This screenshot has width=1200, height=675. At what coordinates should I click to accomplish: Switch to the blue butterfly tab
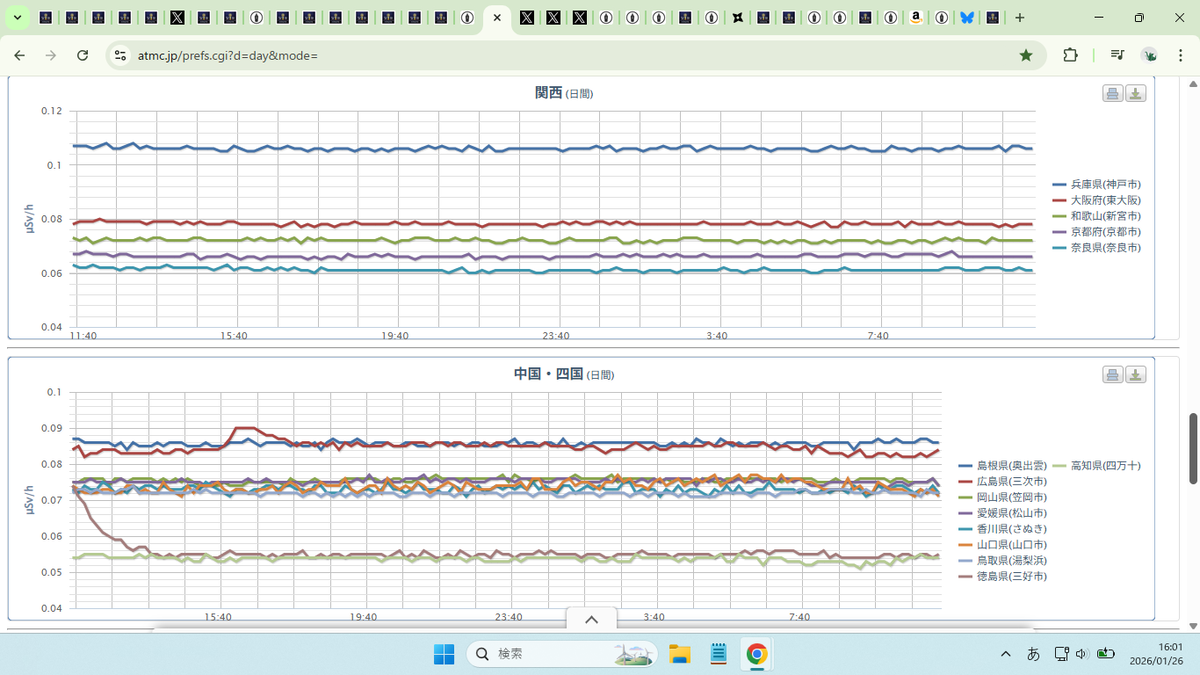[x=967, y=18]
